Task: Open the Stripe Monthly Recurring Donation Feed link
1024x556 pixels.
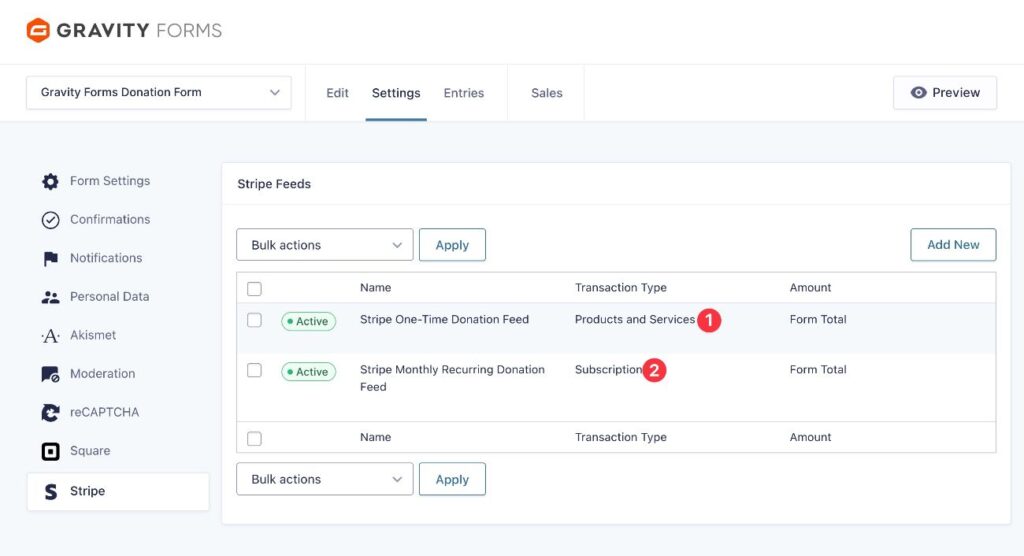Action: pos(452,378)
